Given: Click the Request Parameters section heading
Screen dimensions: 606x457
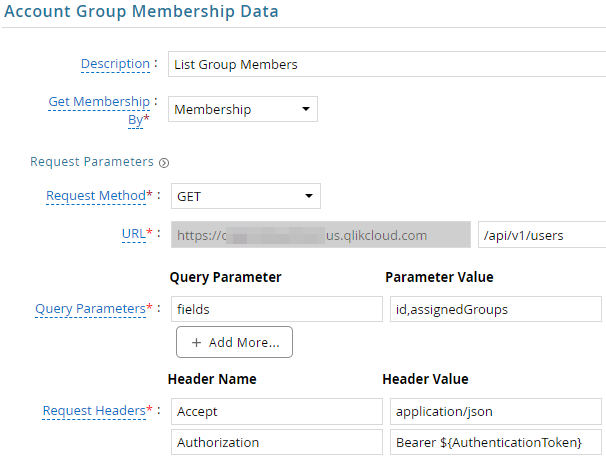Looking at the screenshot, I should click(x=92, y=162).
